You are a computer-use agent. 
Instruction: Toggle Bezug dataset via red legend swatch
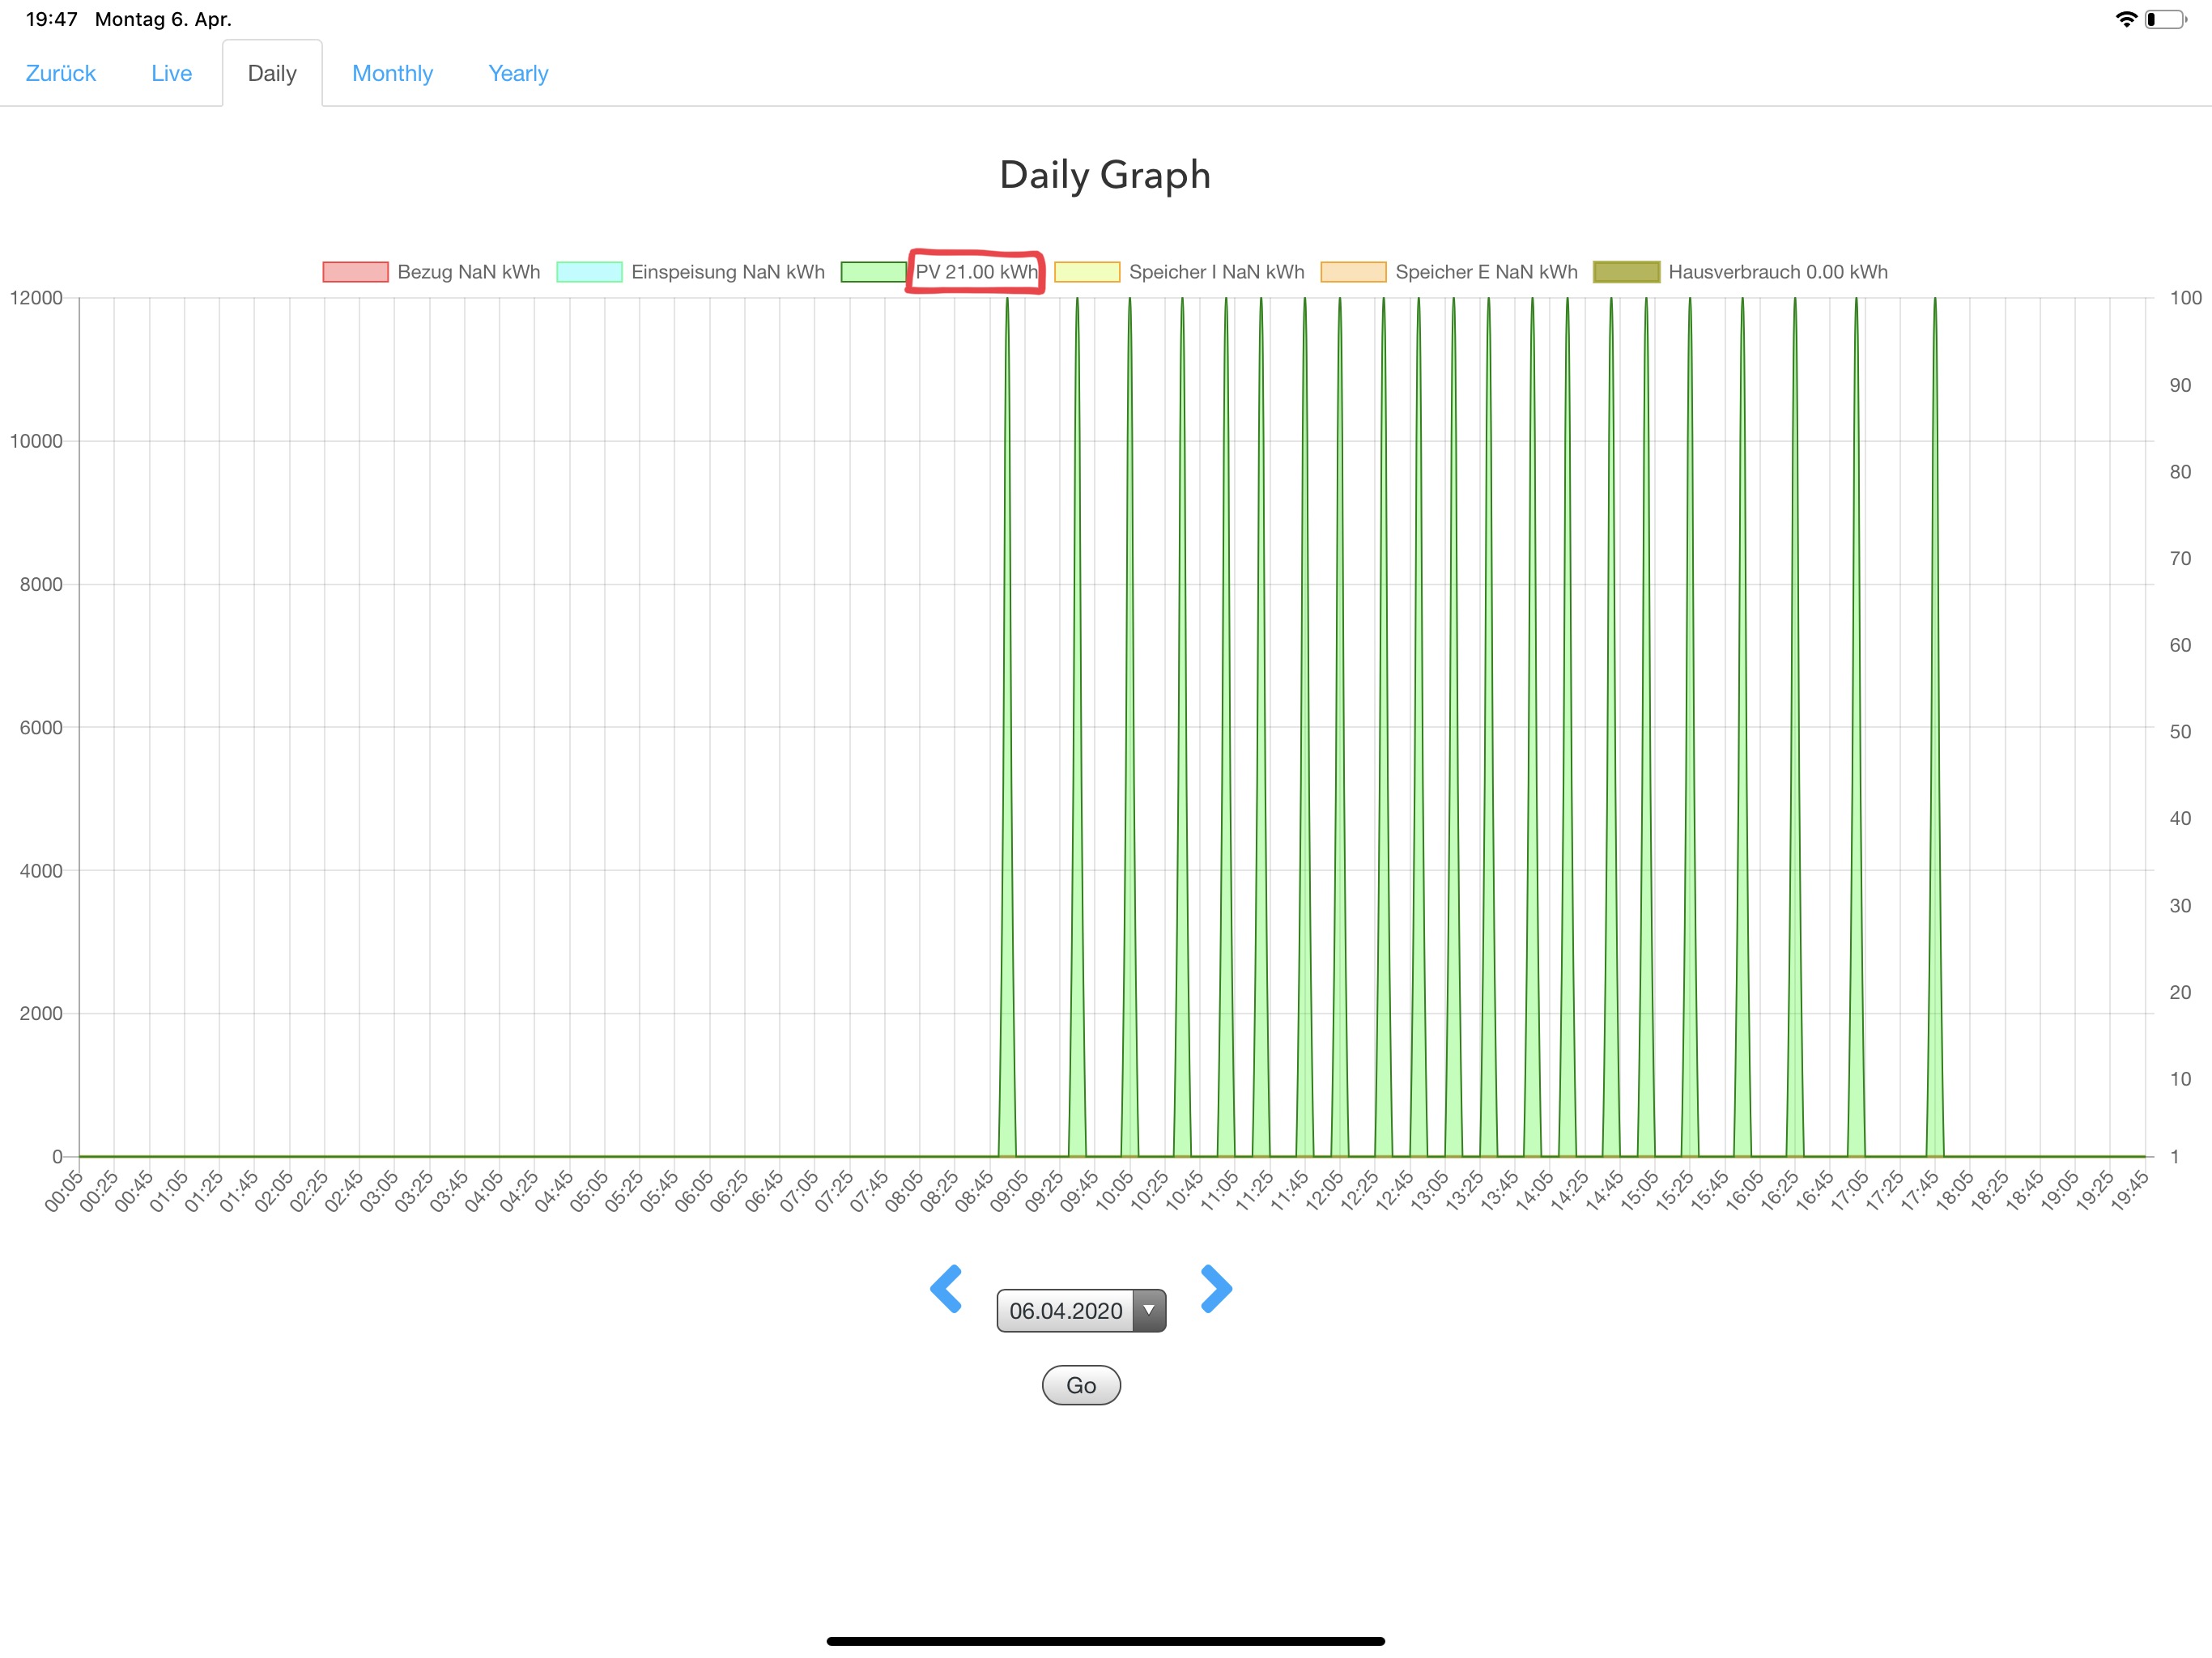point(355,272)
